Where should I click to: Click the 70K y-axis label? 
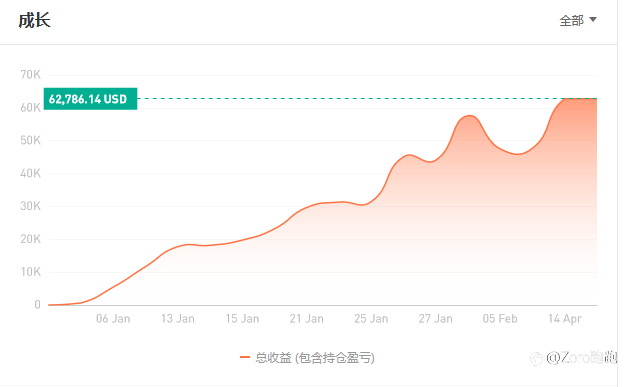tap(31, 75)
